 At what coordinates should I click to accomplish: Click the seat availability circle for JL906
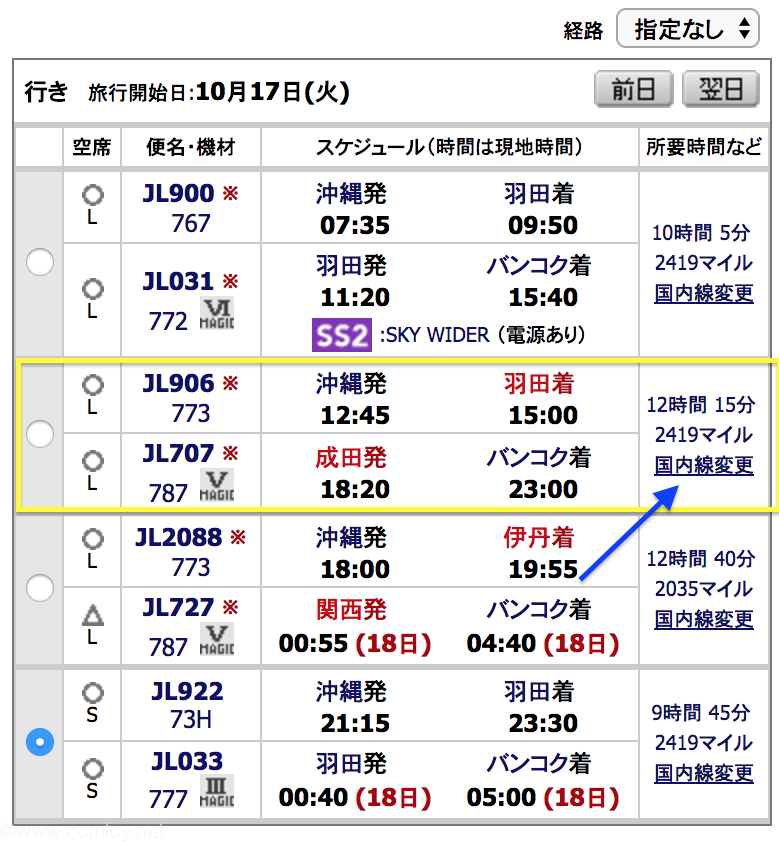coord(92,384)
